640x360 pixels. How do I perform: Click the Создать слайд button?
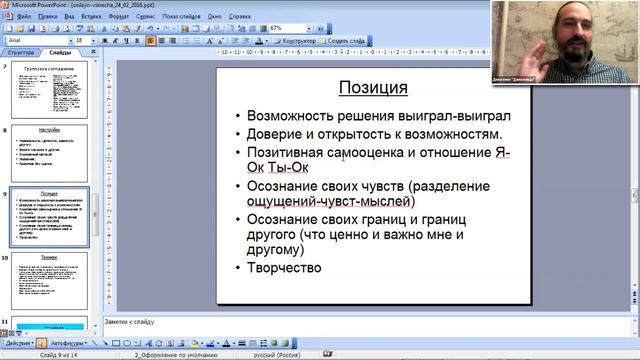pos(342,41)
